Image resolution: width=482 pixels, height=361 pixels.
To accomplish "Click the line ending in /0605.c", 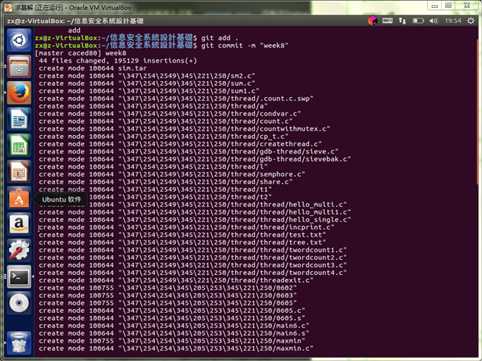I will tap(172, 311).
